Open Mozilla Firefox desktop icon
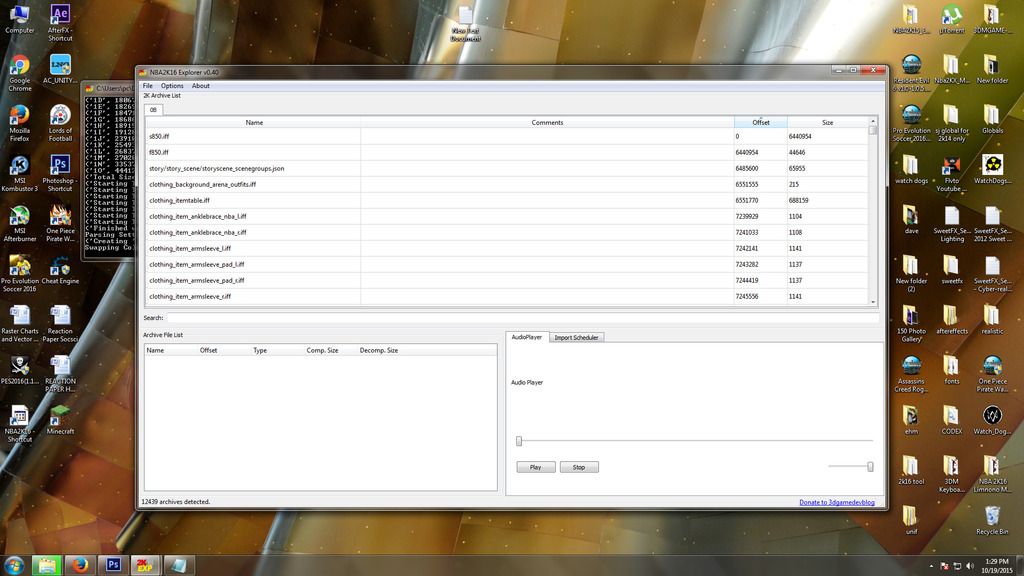 click(x=20, y=123)
